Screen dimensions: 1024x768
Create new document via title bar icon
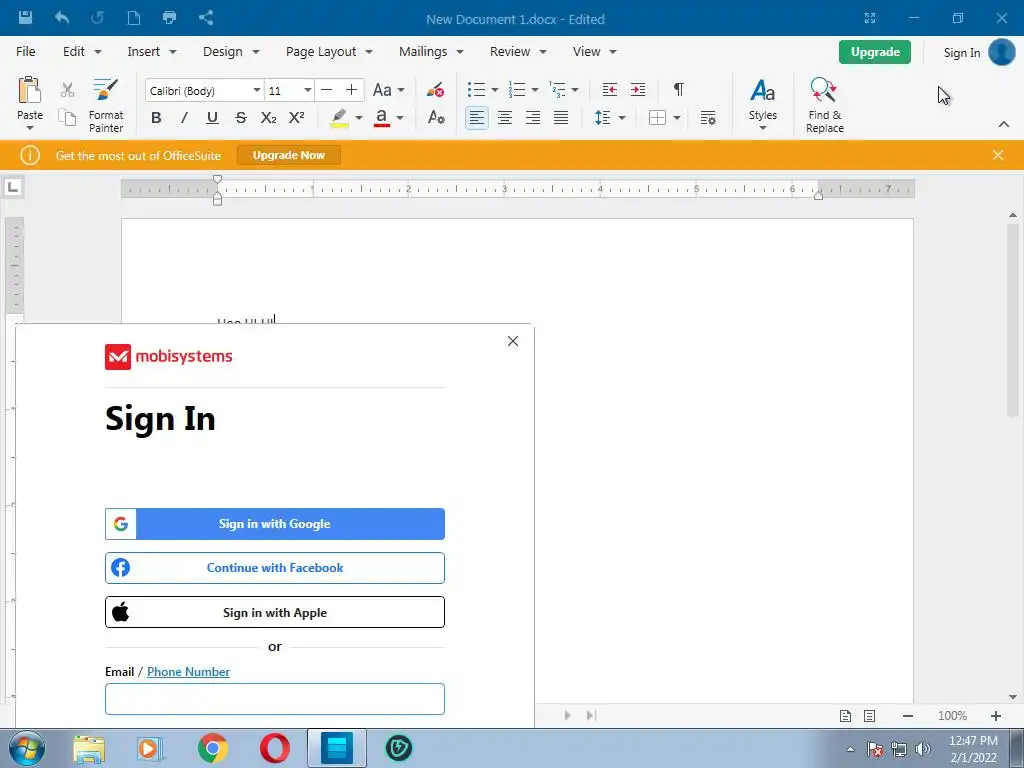pyautogui.click(x=134, y=18)
